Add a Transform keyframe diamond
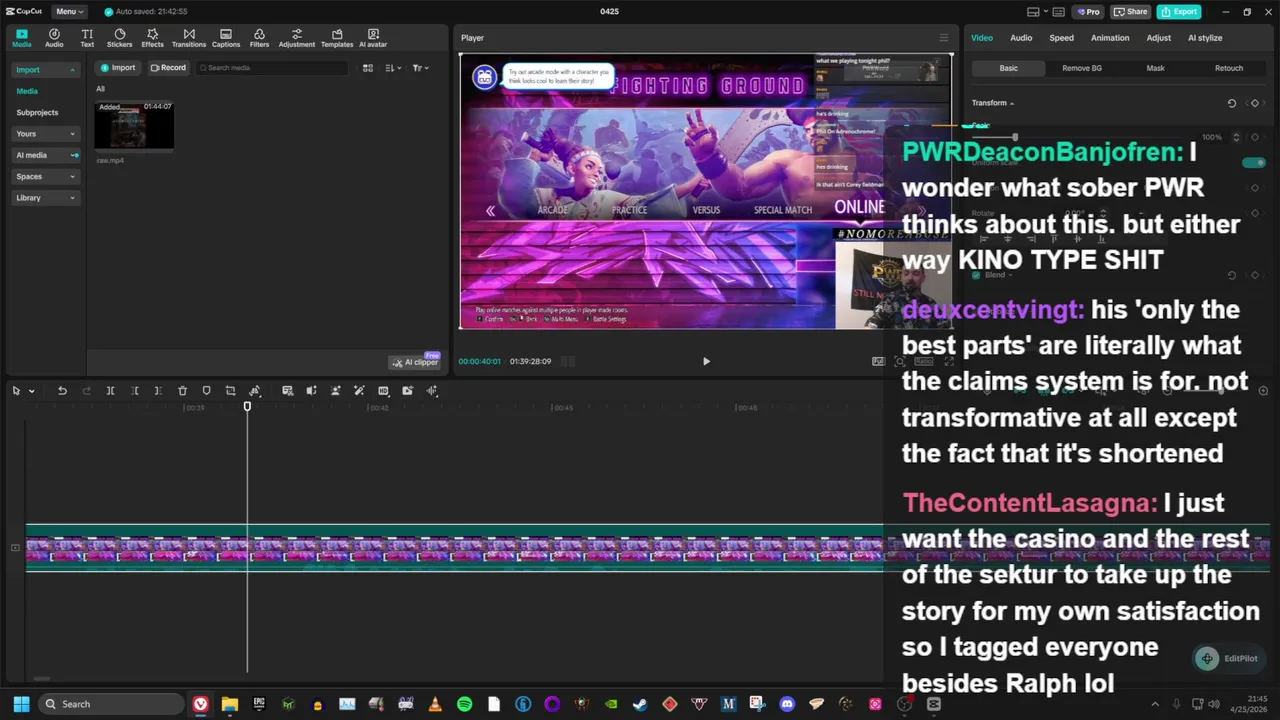 pos(1255,103)
